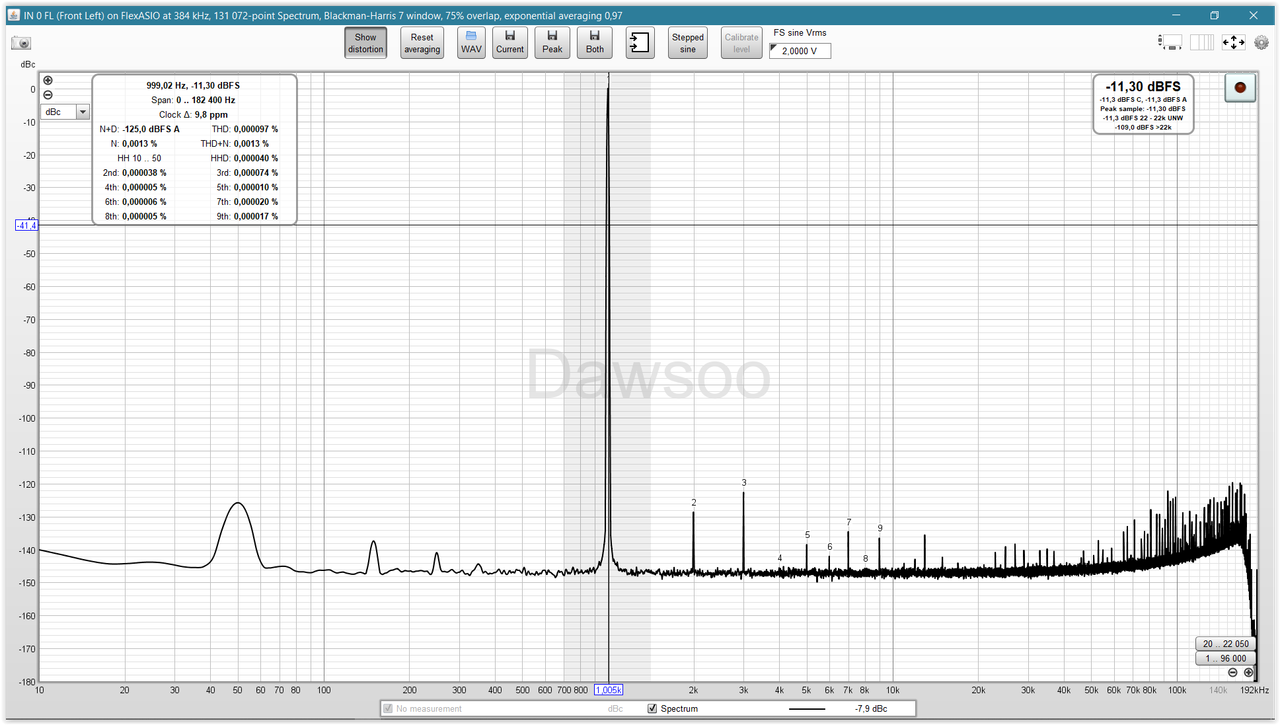The image size is (1280, 725).
Task: Maximize the RTA window
Action: tap(1214, 15)
